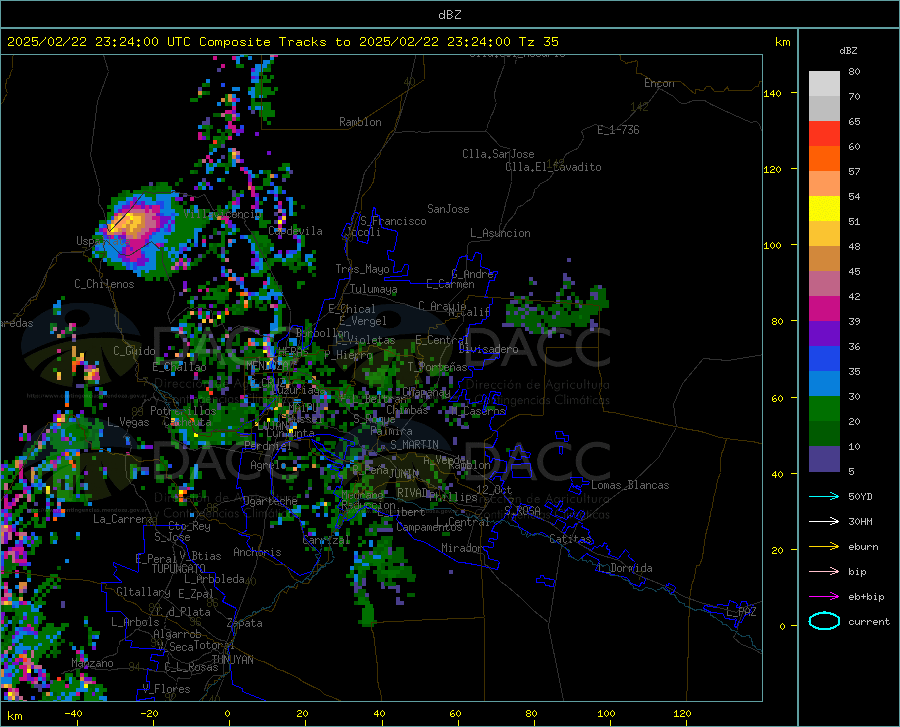This screenshot has width=900, height=727.
Task: Select the slate 5-10 dBZ swatch
Action: tap(824, 459)
